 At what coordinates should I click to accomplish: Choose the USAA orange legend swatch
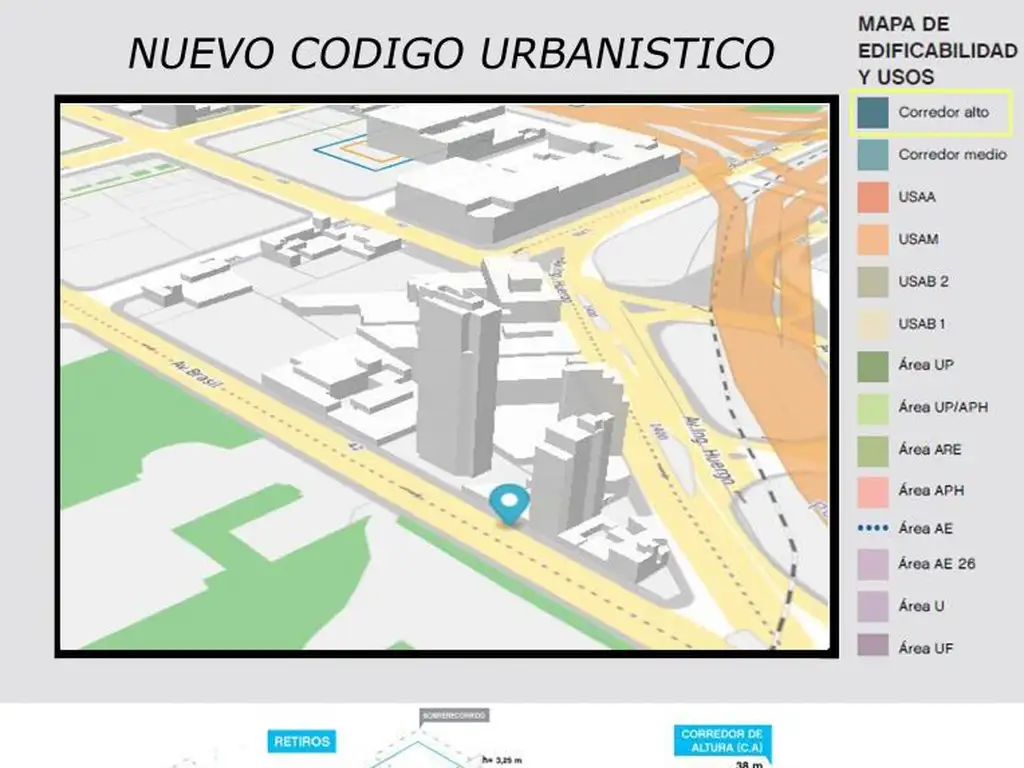point(872,197)
